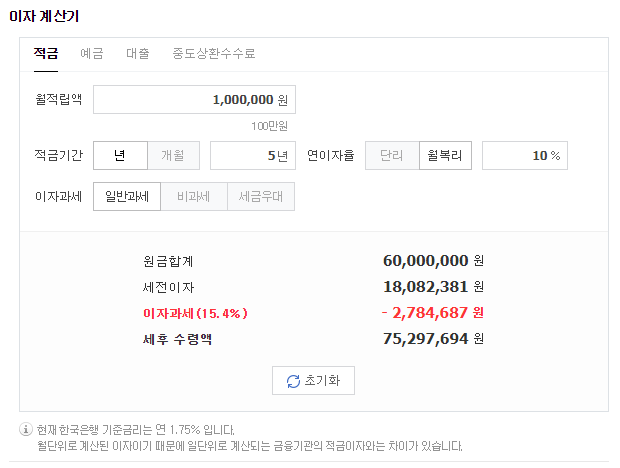Click the 이자과세(15.4%) red label
Image resolution: width=620 pixels, height=468 pixels.
pos(195,313)
